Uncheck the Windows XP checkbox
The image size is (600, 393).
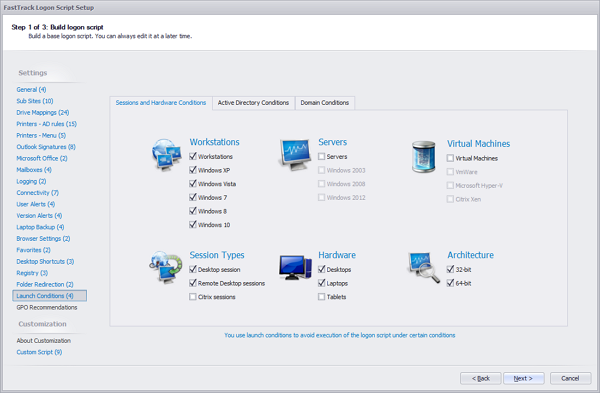tap(193, 170)
